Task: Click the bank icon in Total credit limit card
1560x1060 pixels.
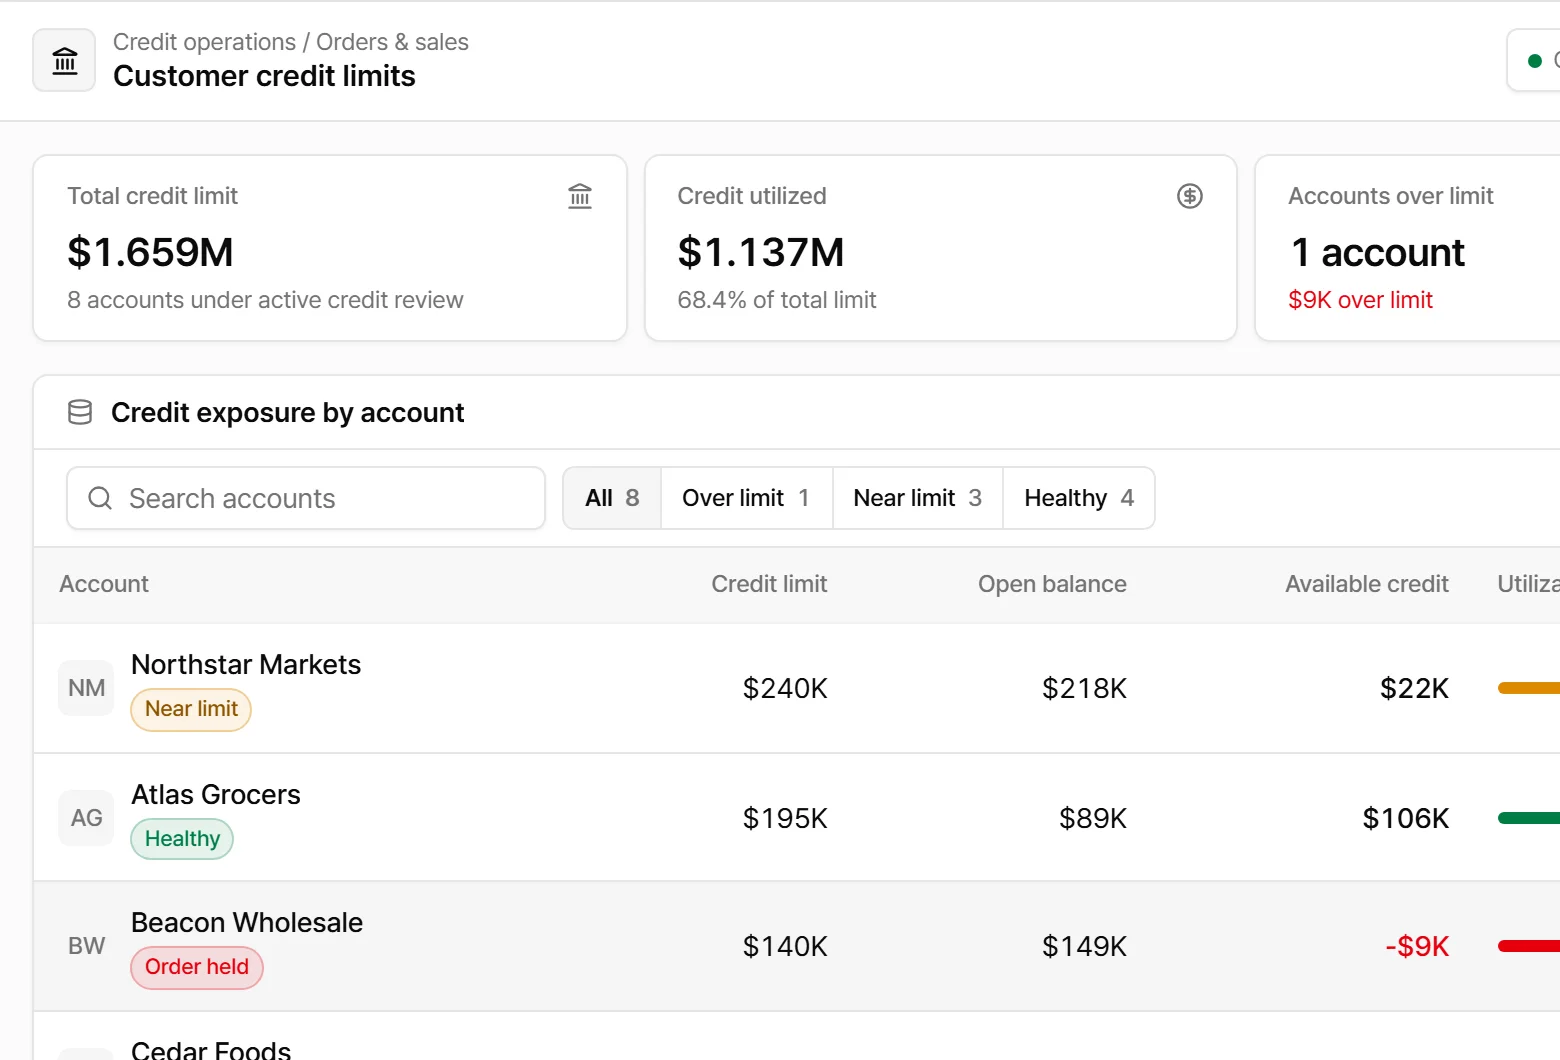Action: [580, 196]
